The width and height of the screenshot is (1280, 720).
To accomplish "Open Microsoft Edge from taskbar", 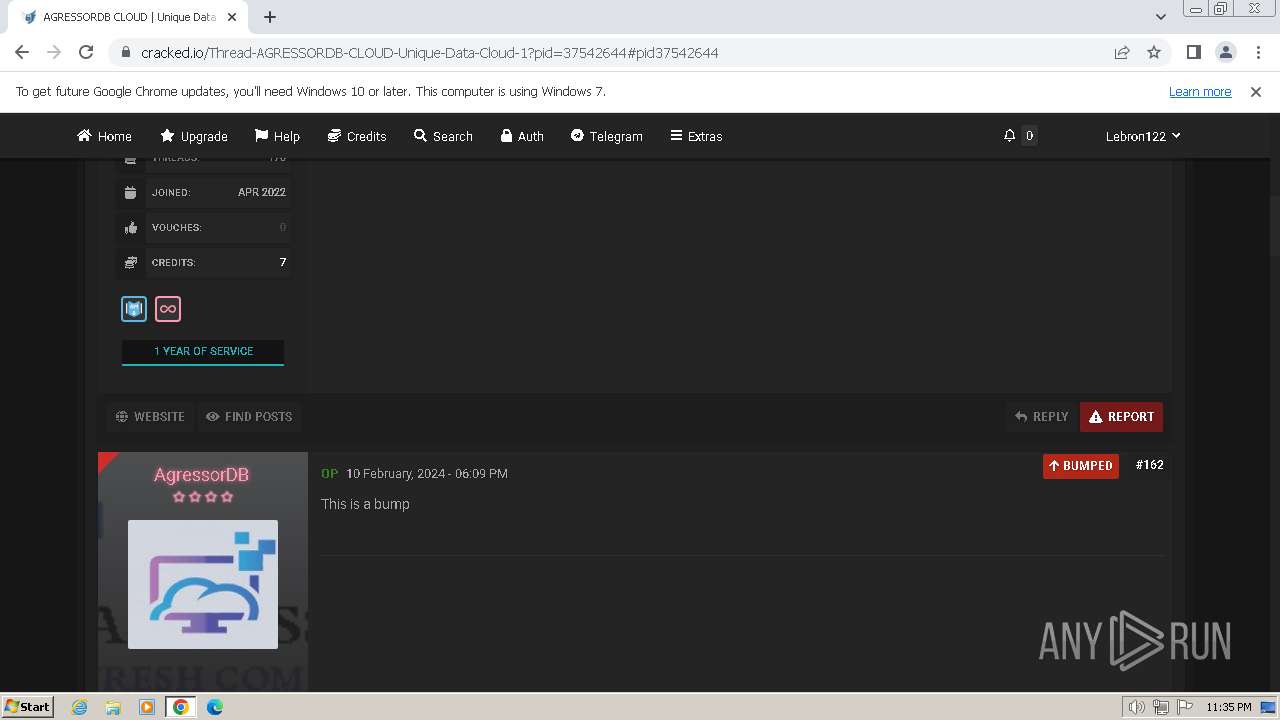I will coord(215,707).
